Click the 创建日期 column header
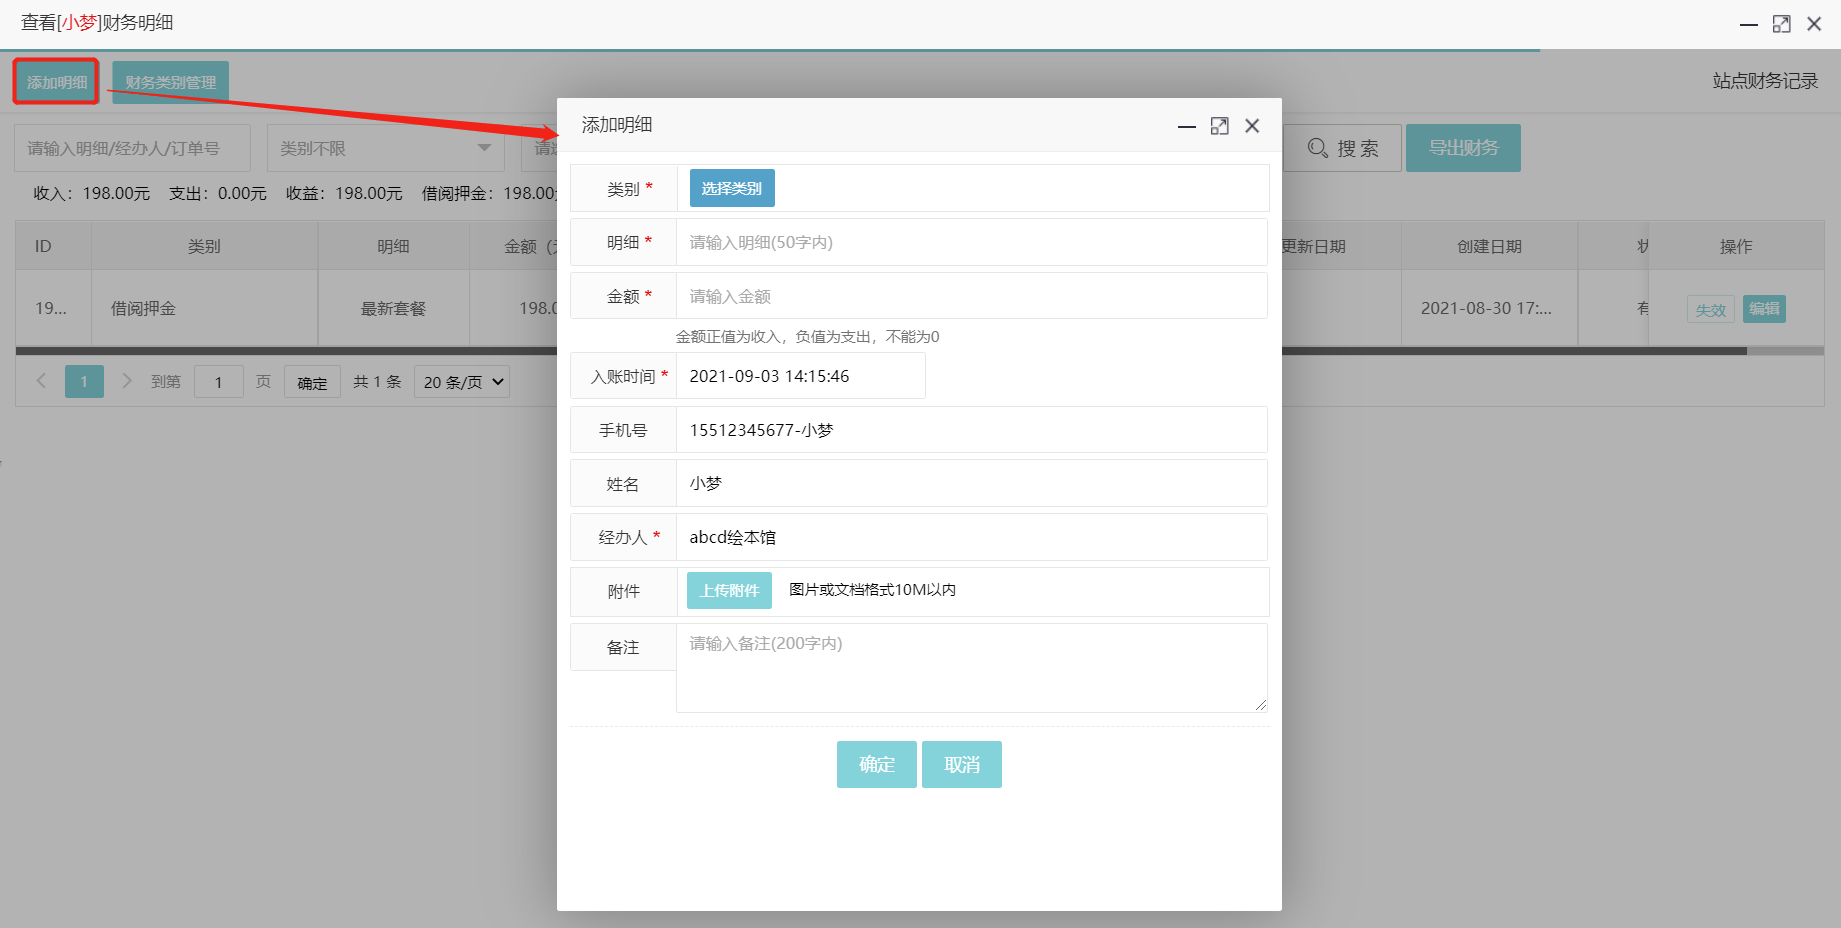 point(1489,246)
